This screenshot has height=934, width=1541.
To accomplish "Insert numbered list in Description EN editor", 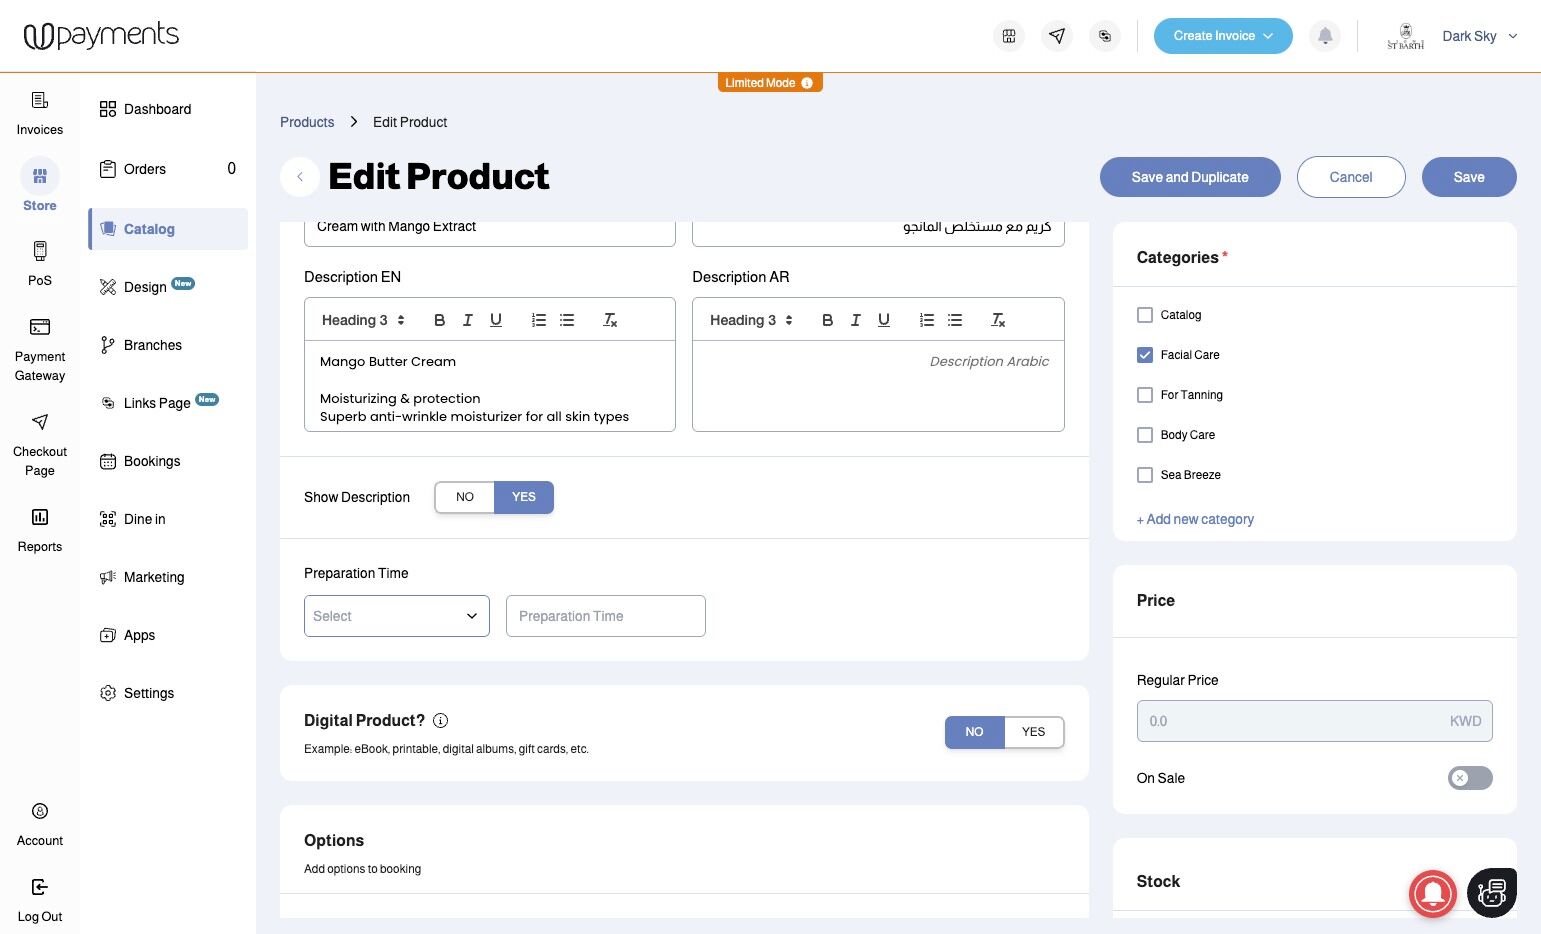I will coord(539,320).
